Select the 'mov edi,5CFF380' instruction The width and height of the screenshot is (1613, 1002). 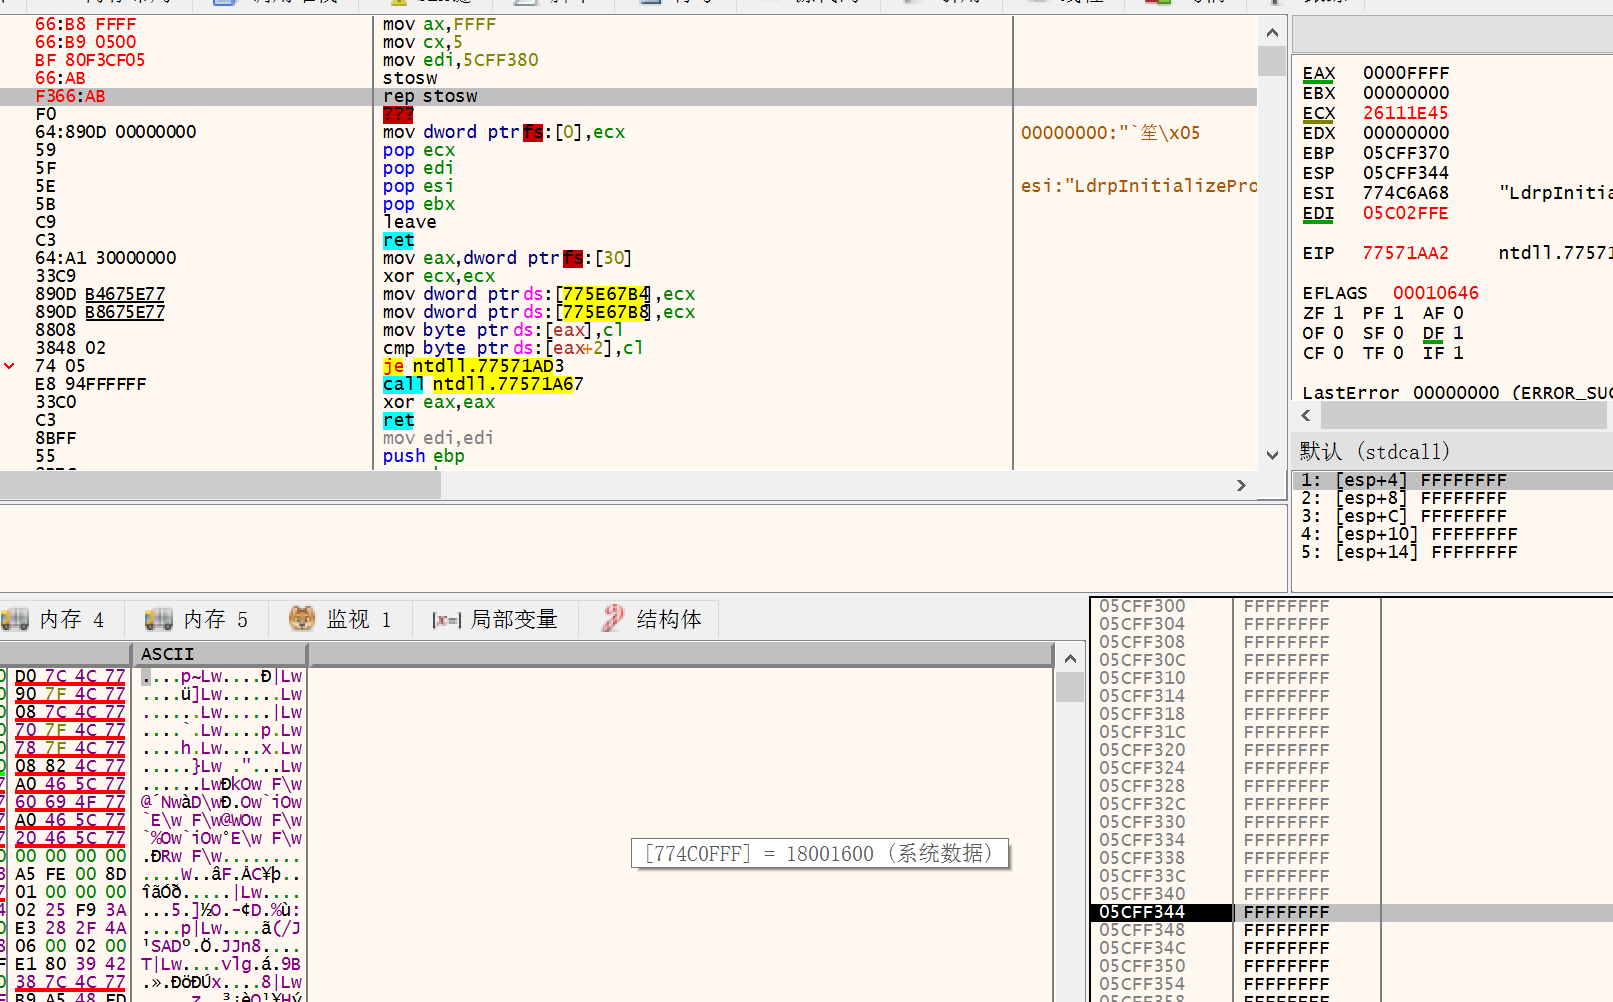pos(460,60)
